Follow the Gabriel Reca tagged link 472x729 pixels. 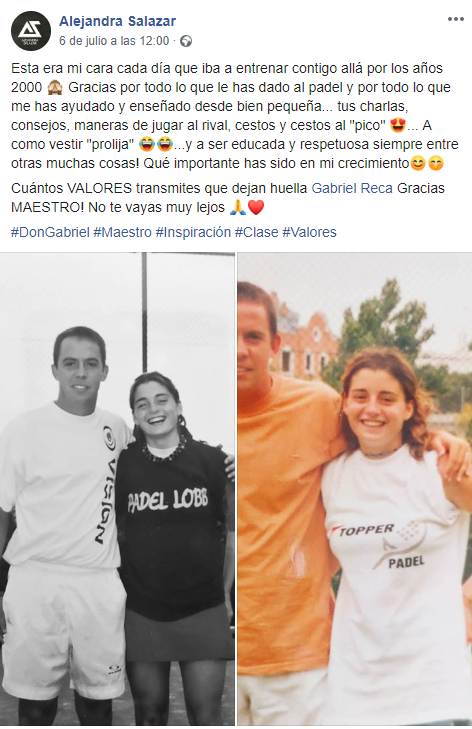[352, 188]
